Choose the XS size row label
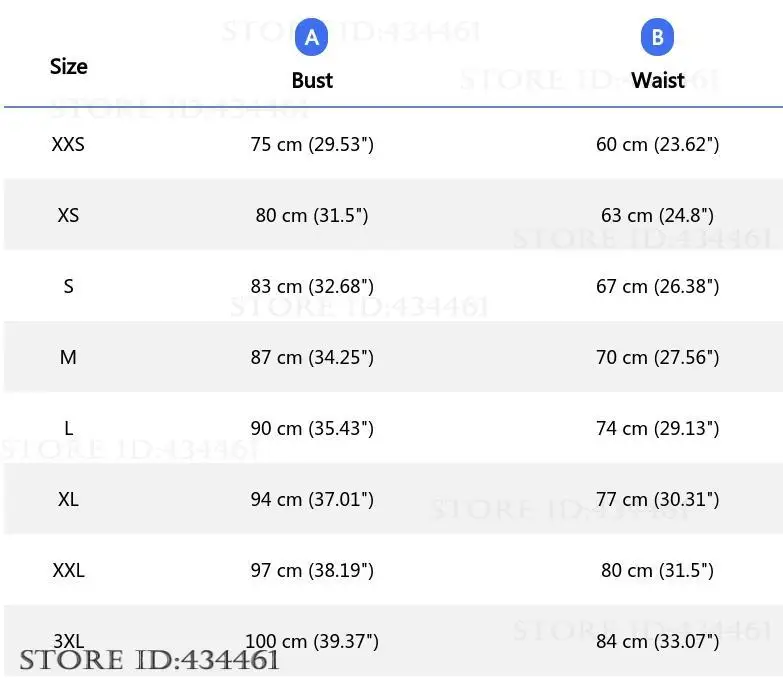 tap(68, 215)
